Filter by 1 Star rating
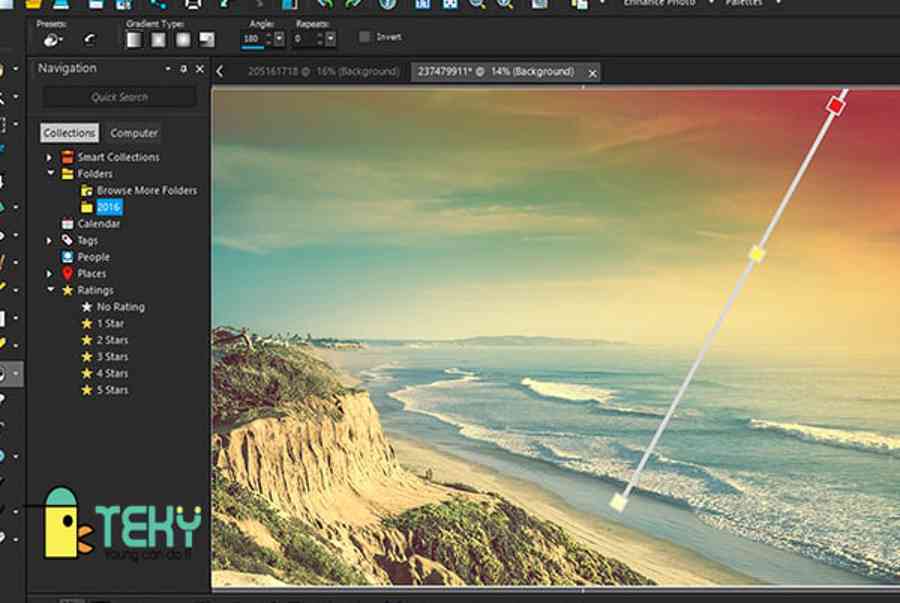The height and width of the screenshot is (603, 900). click(x=110, y=324)
